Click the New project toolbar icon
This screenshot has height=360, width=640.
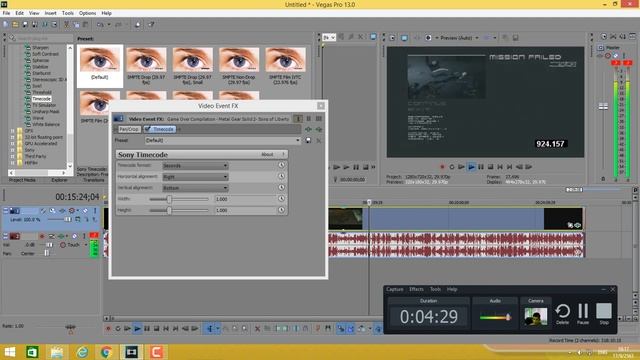point(6,24)
